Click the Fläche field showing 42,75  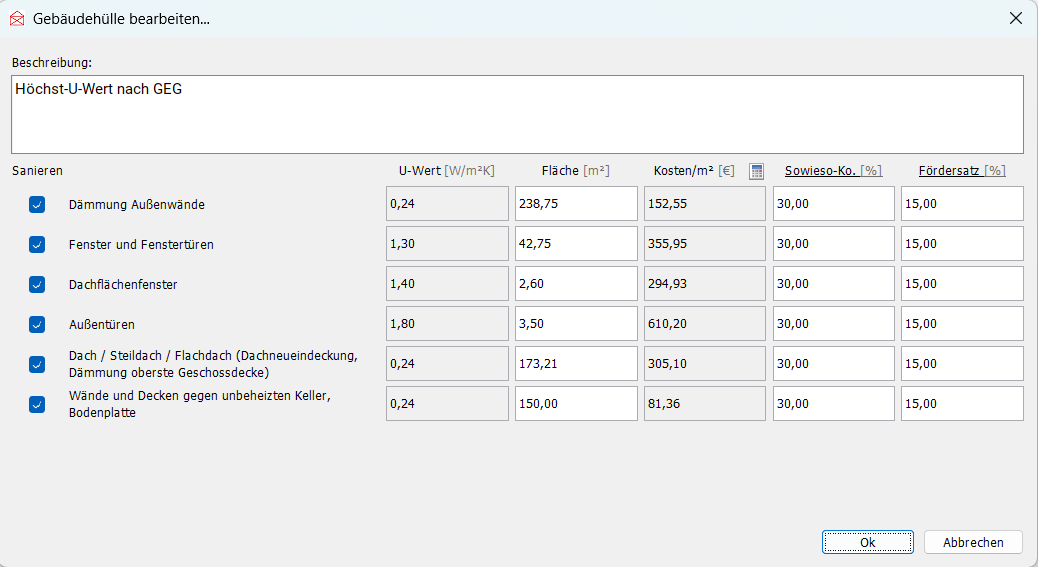(x=576, y=244)
